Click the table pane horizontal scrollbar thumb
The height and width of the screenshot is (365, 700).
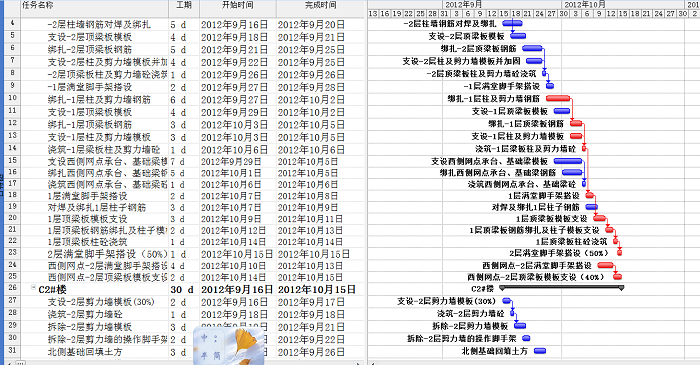21,363
